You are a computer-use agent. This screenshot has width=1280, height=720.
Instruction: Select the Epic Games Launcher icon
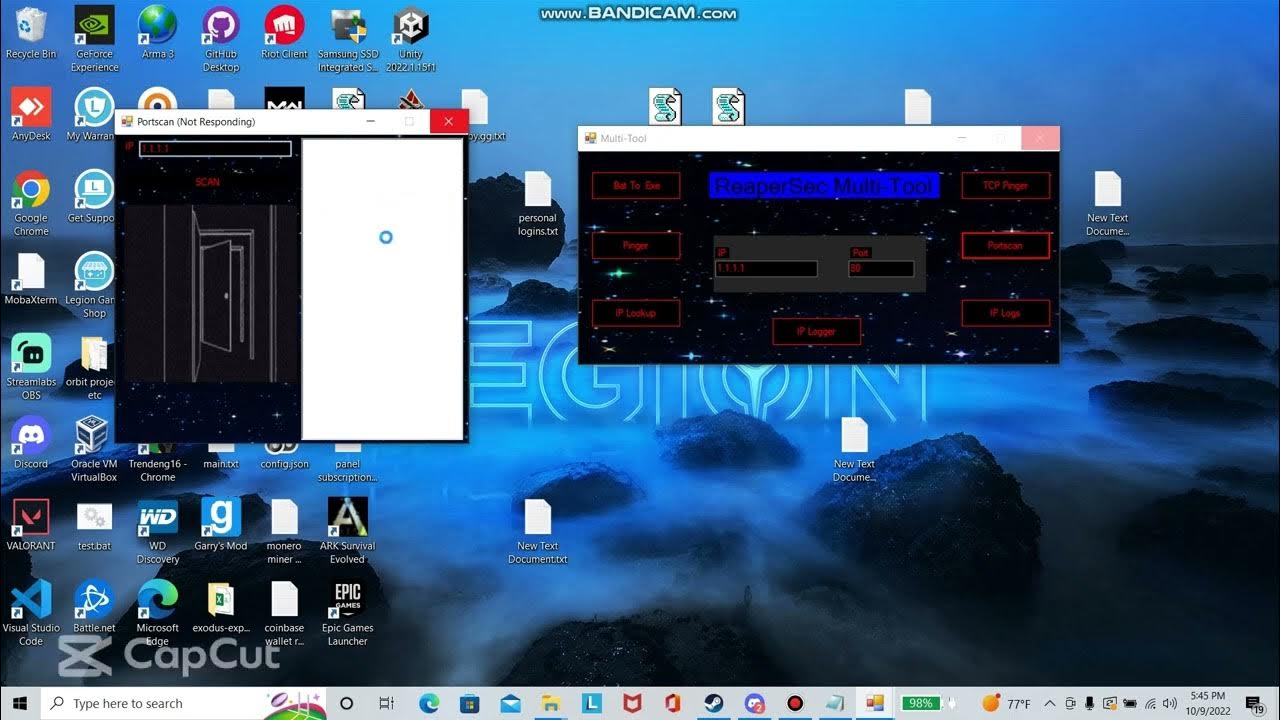tap(348, 613)
